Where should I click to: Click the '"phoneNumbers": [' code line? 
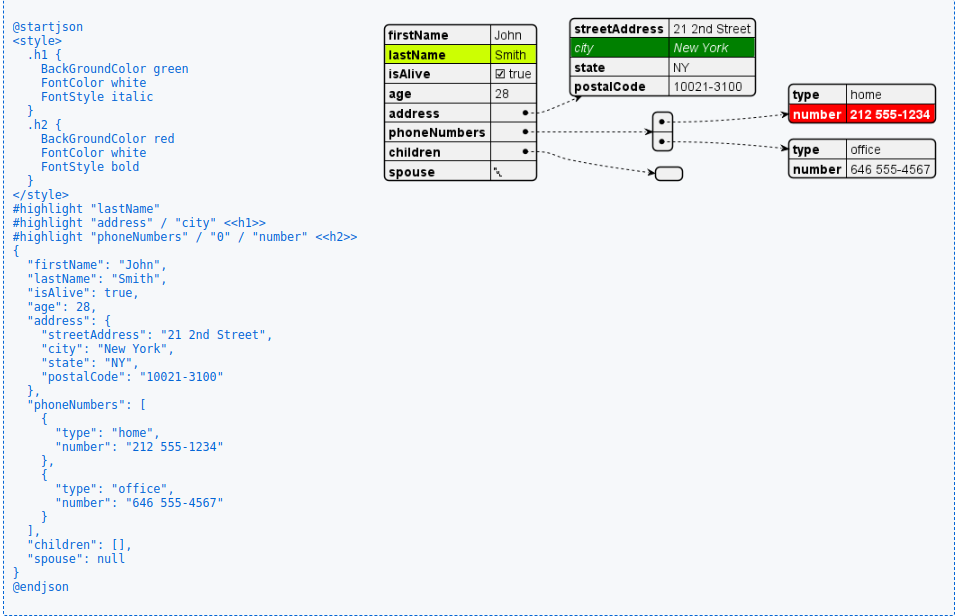tap(86, 405)
